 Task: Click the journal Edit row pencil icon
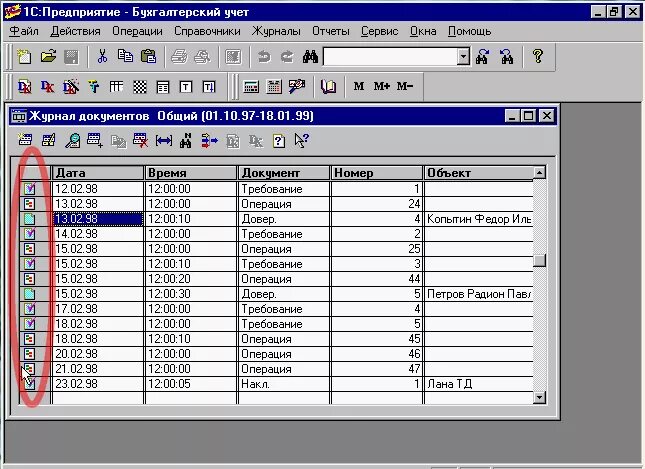[49, 140]
